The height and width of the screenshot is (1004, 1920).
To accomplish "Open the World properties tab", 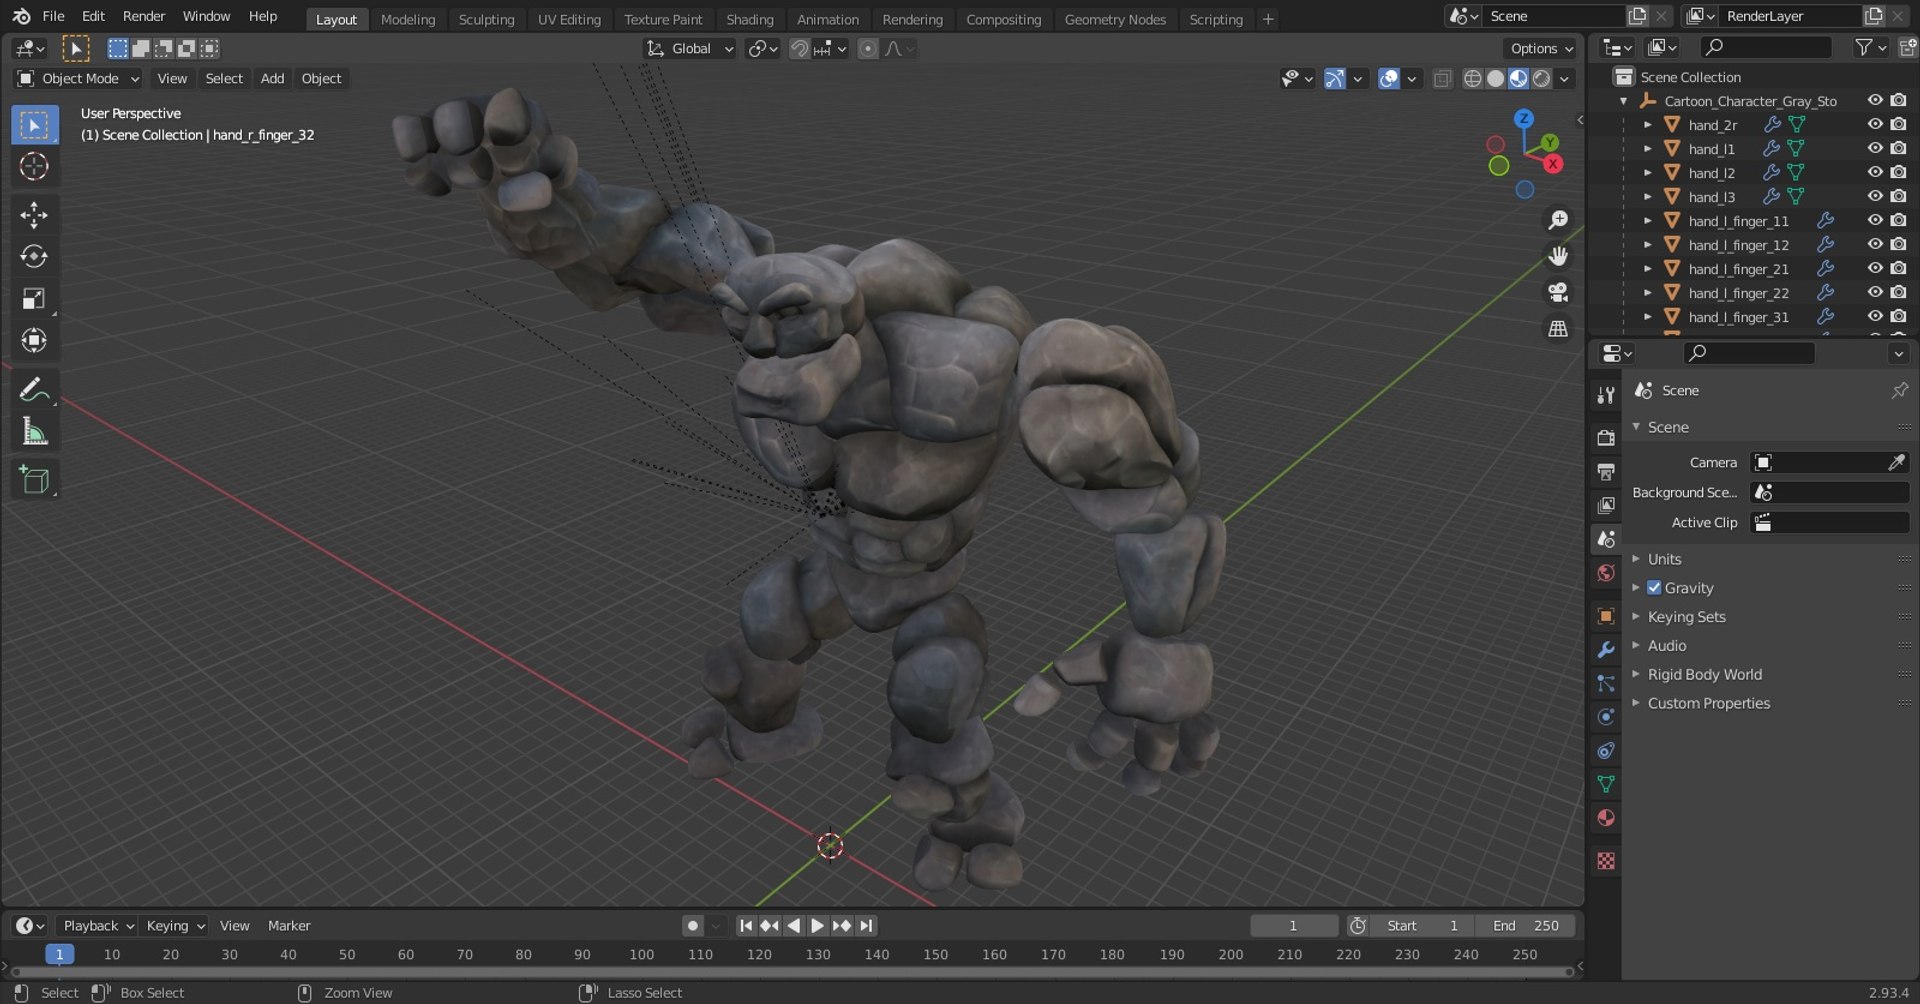I will tap(1606, 573).
